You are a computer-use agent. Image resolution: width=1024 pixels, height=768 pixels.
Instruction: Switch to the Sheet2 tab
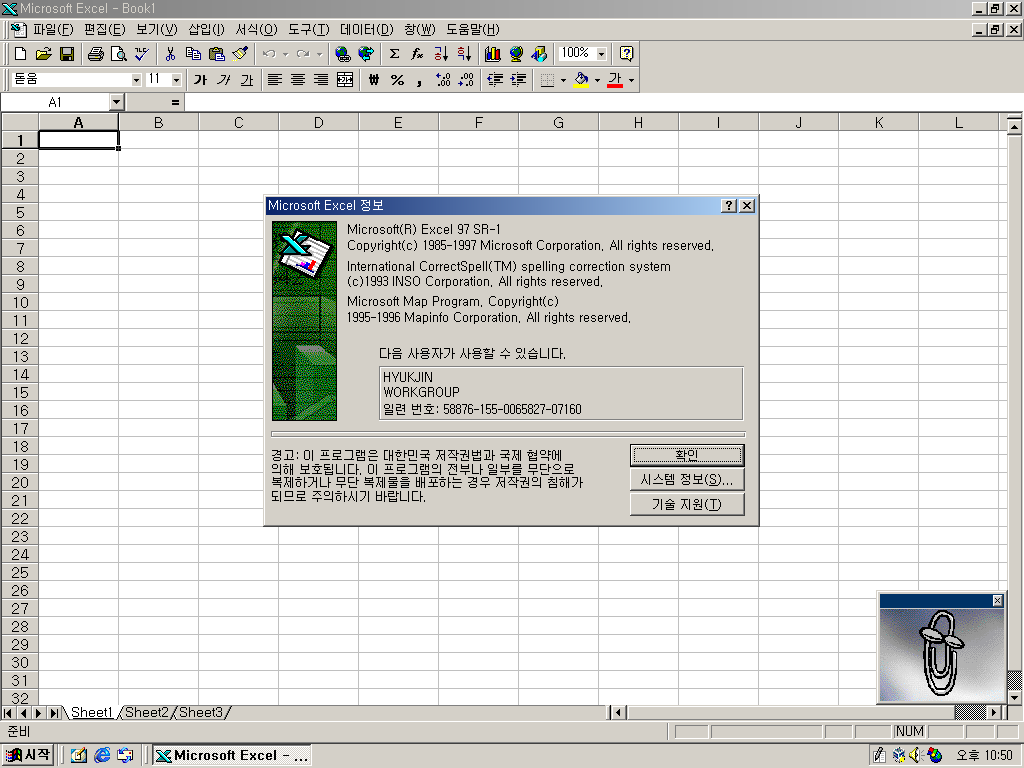click(146, 712)
